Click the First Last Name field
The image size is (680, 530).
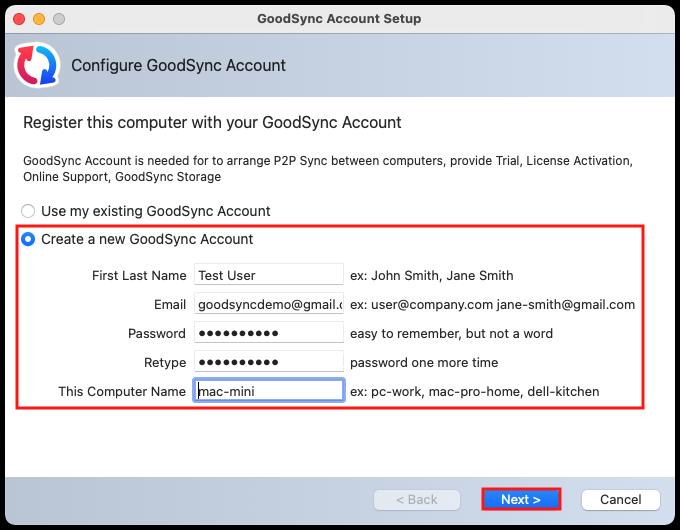click(268, 275)
